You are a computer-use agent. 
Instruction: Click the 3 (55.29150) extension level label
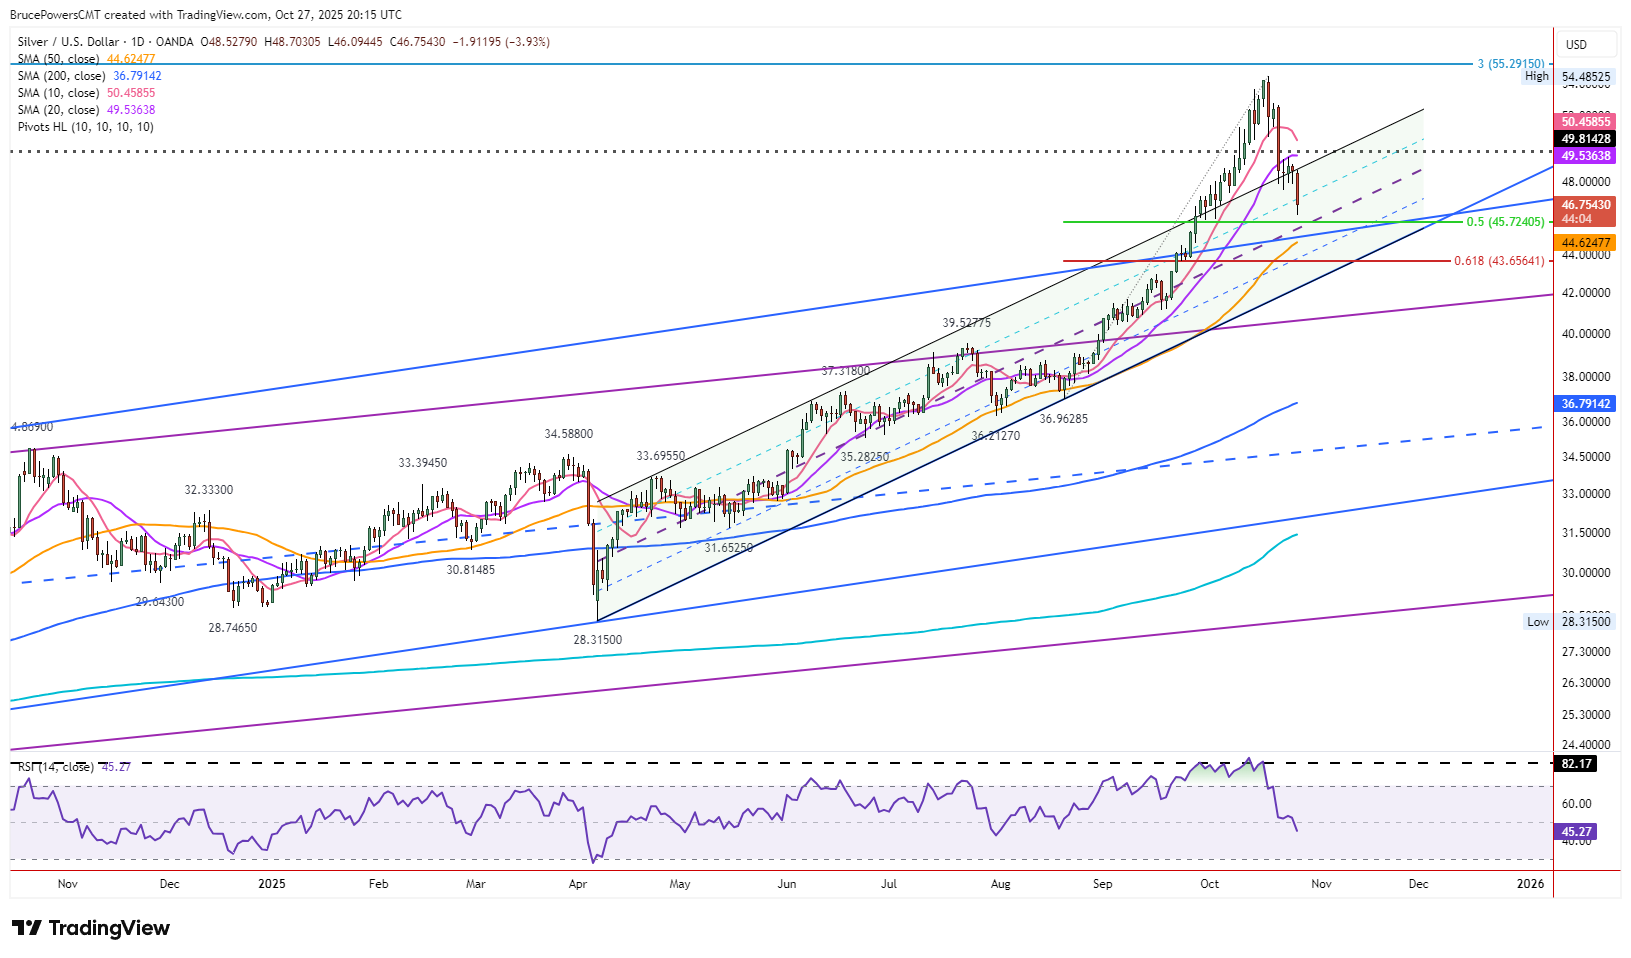click(1516, 64)
